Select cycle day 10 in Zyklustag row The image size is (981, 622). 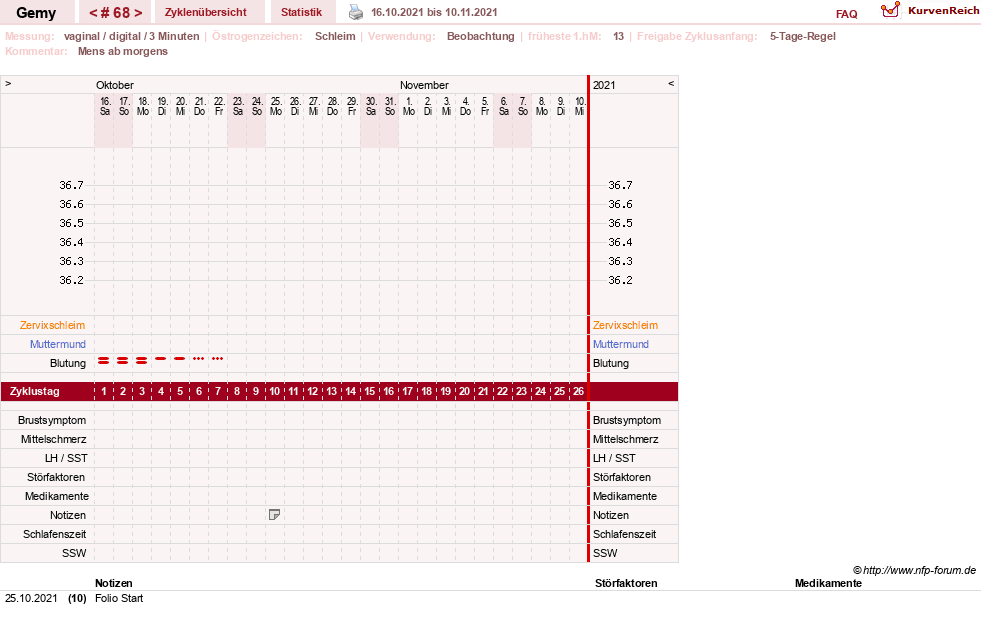[x=275, y=391]
